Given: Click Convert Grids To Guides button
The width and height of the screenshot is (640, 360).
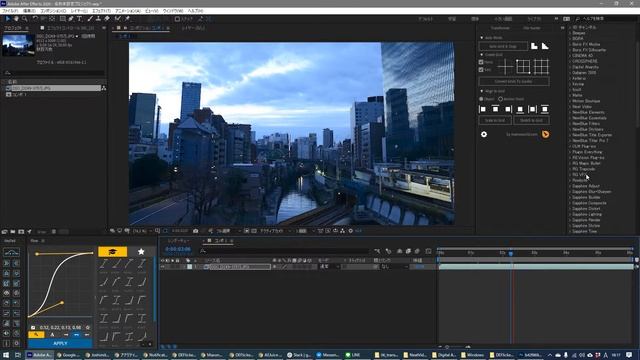Looking at the screenshot, I should pyautogui.click(x=514, y=82).
